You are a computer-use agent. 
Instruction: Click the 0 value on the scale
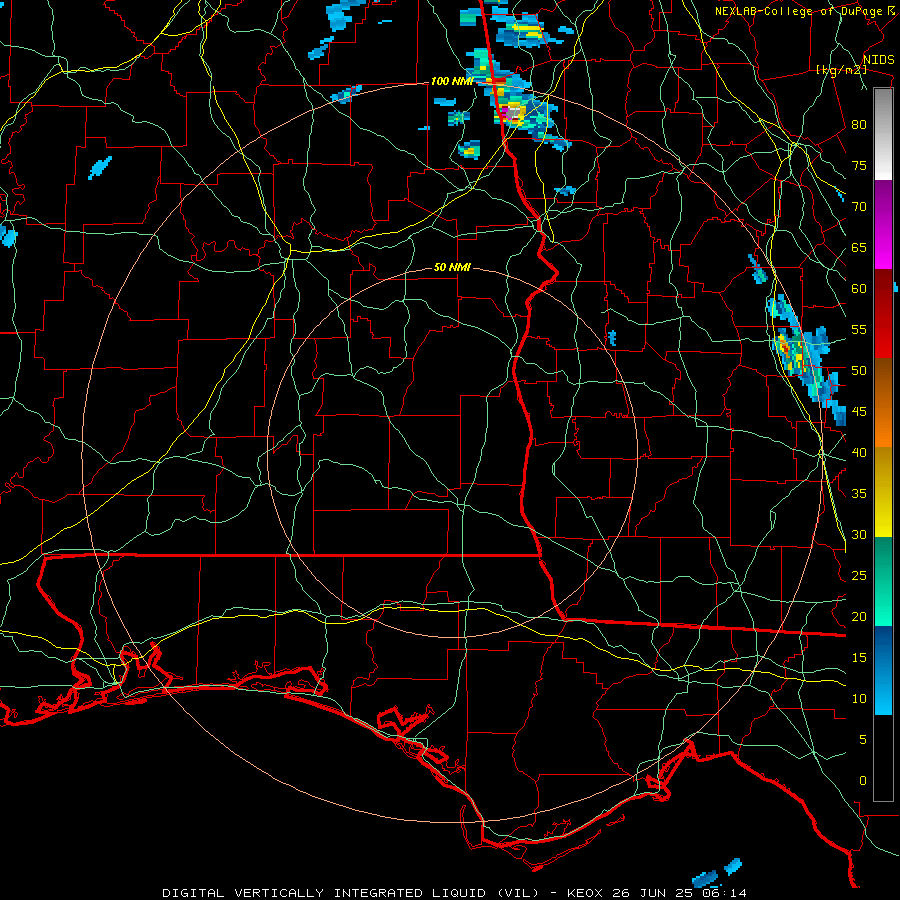click(x=863, y=781)
